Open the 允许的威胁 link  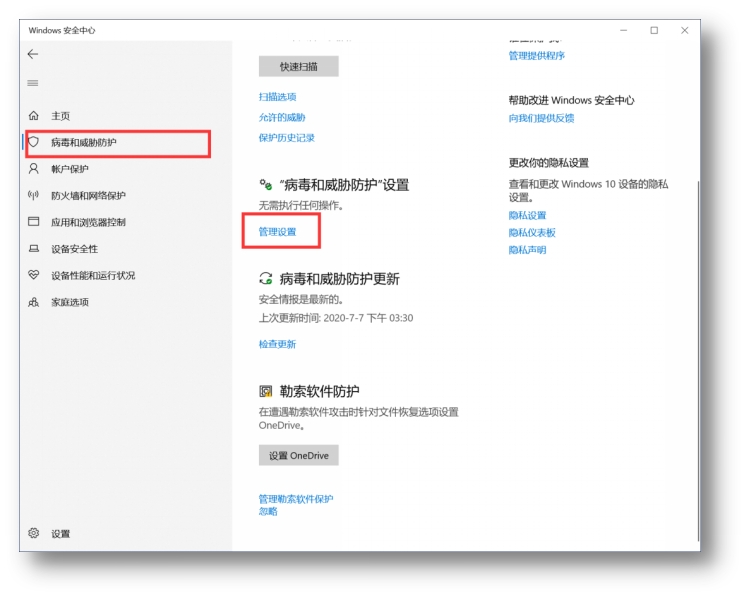coord(282,118)
